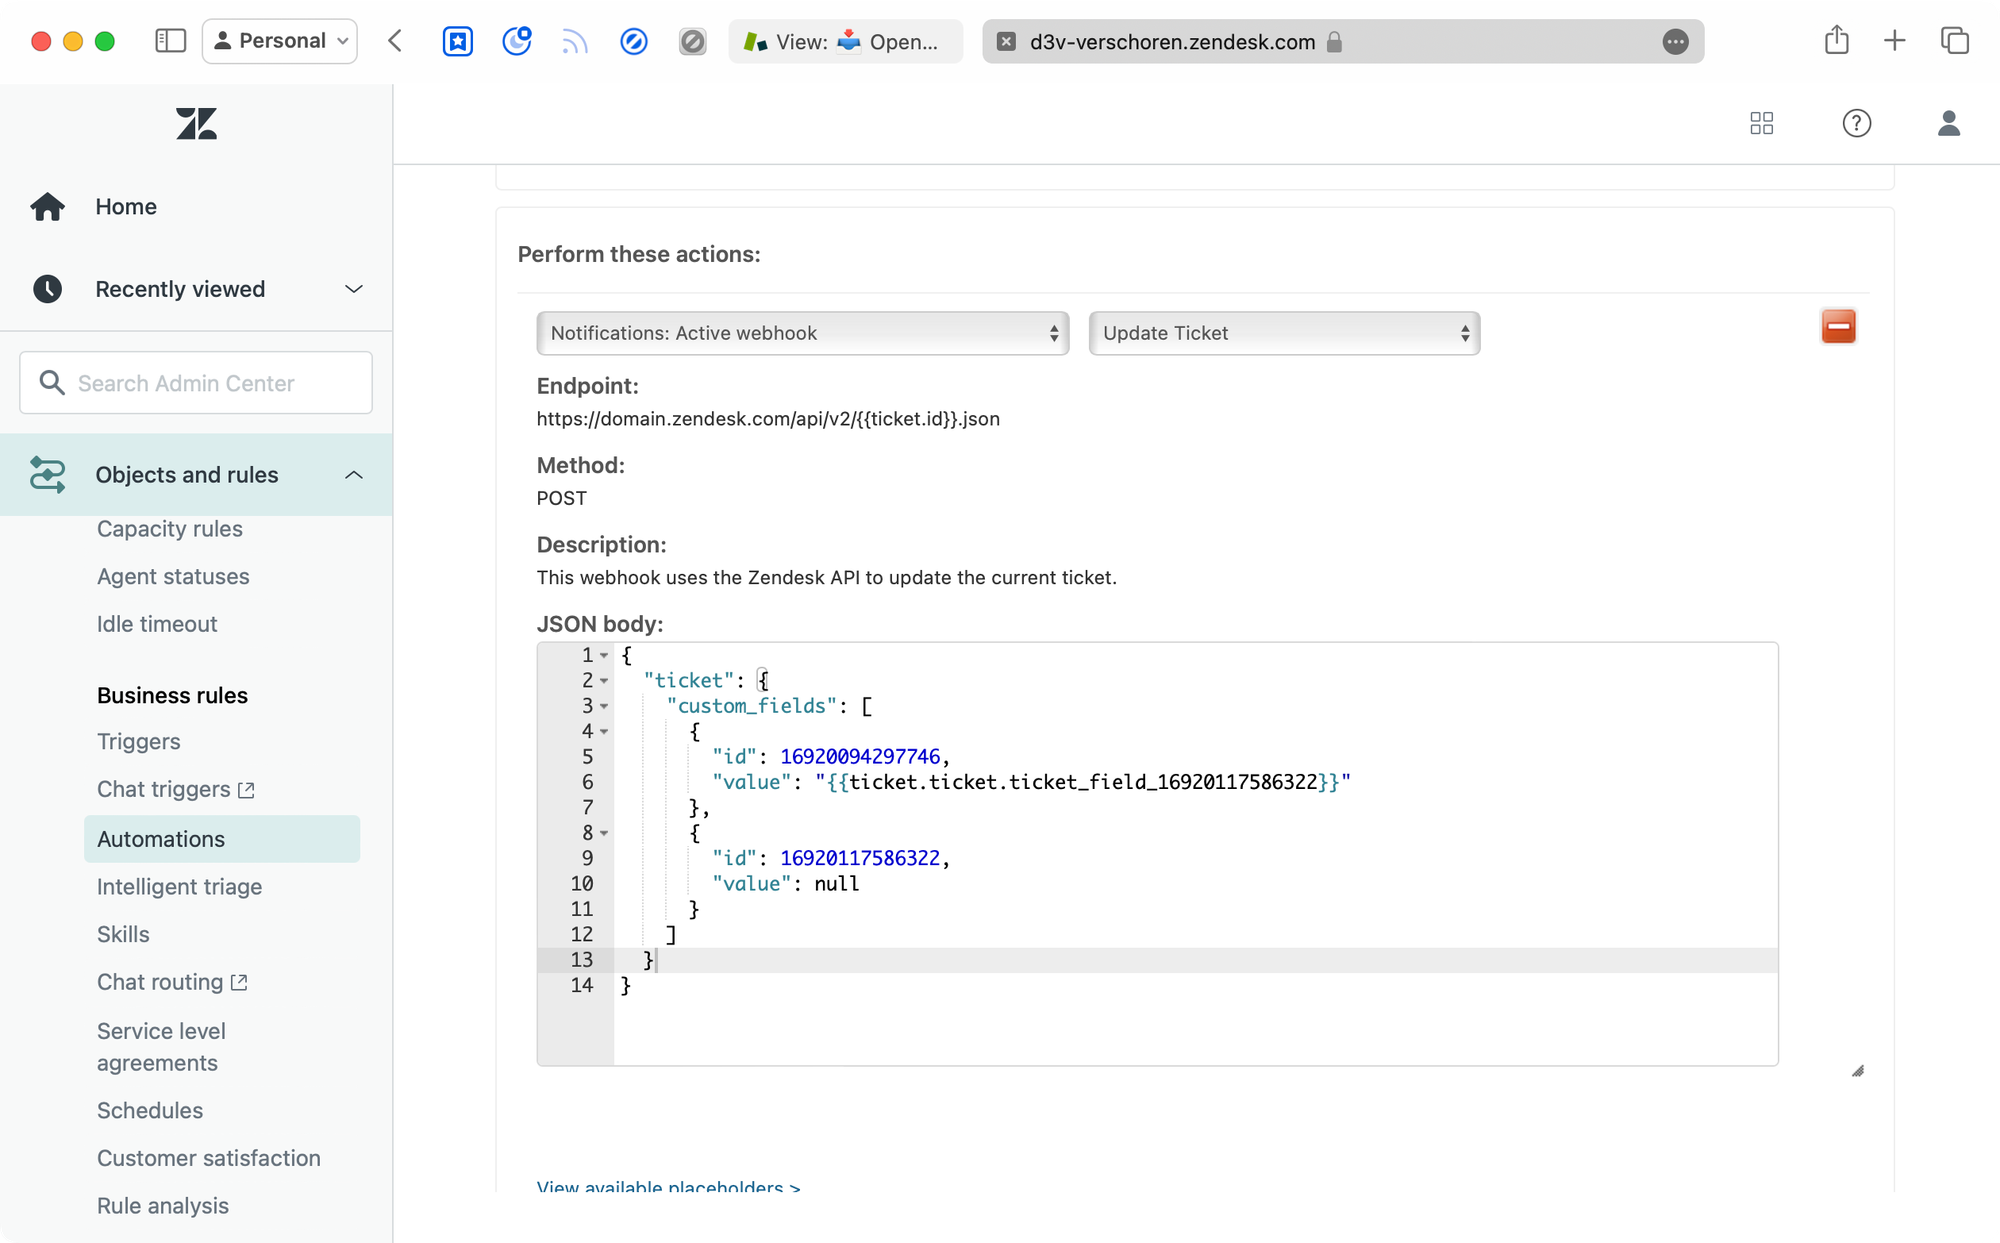Click the Home icon in sidebar
The width and height of the screenshot is (2000, 1243).
pyautogui.click(x=47, y=207)
